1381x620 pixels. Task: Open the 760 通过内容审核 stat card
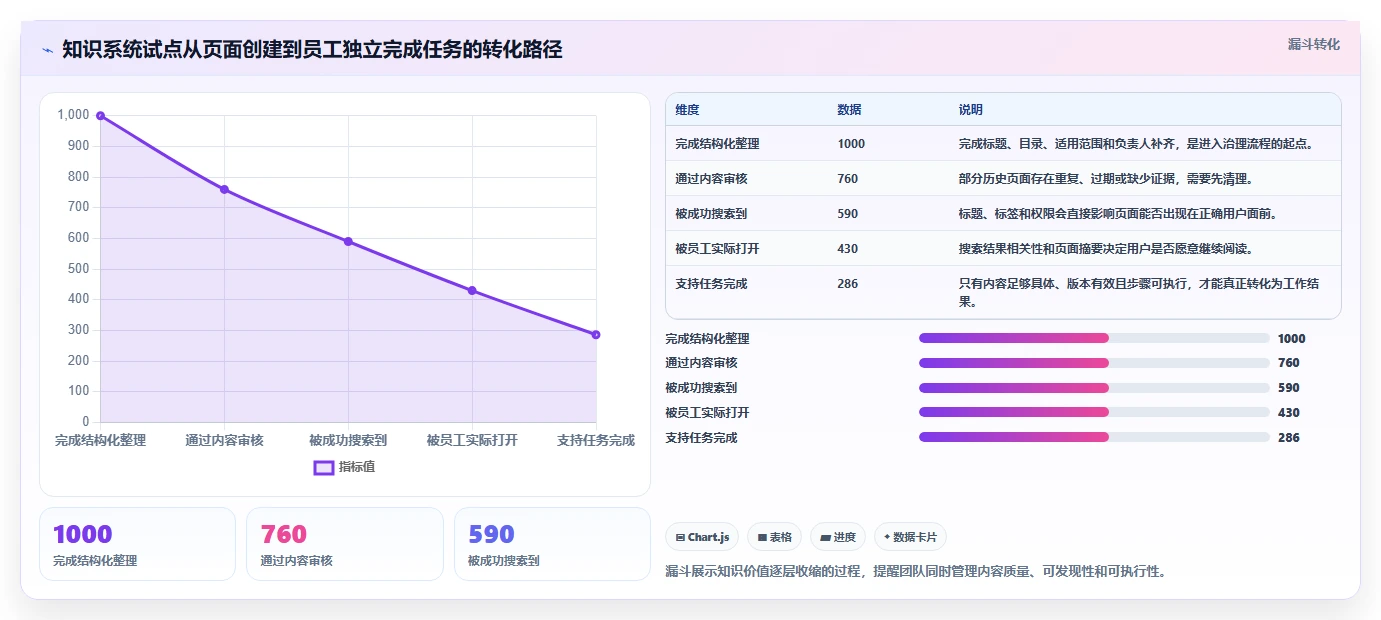tap(344, 544)
